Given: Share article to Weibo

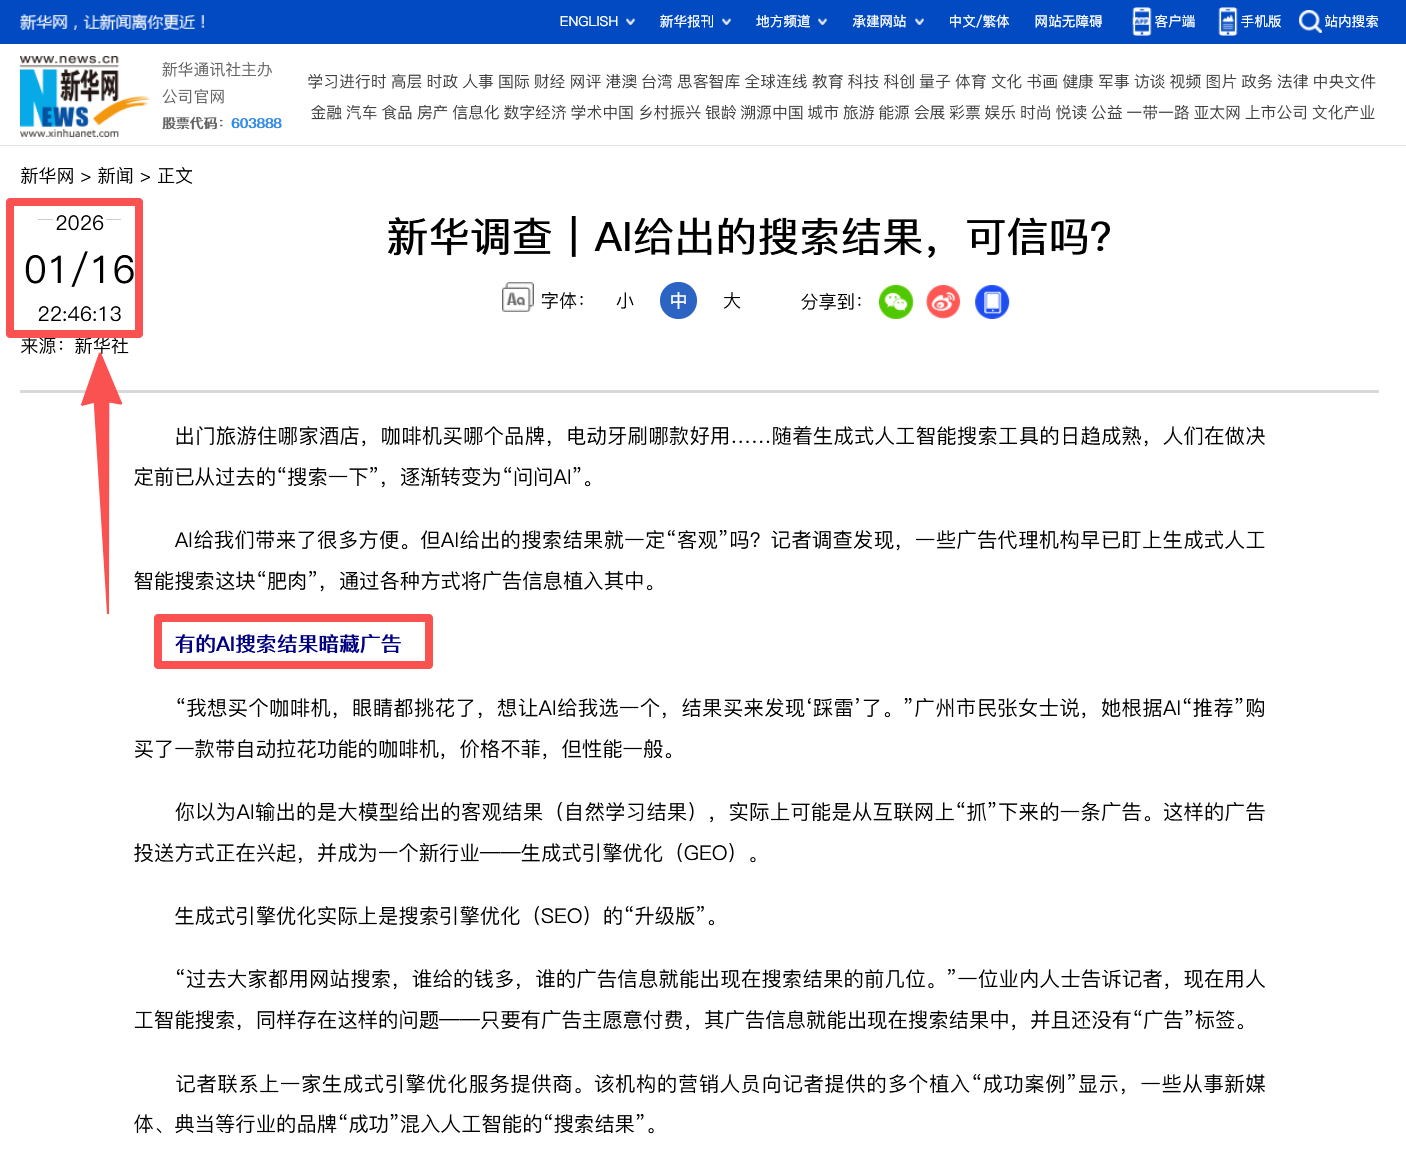Looking at the screenshot, I should click(943, 302).
